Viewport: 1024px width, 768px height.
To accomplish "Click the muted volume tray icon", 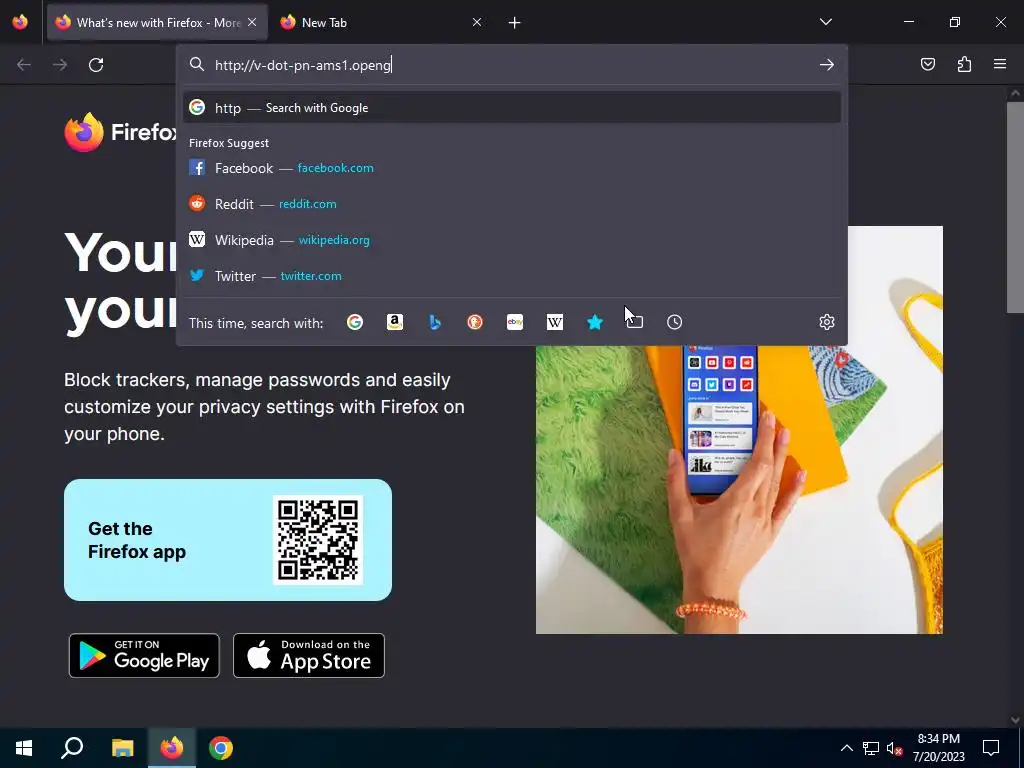I will [x=895, y=748].
